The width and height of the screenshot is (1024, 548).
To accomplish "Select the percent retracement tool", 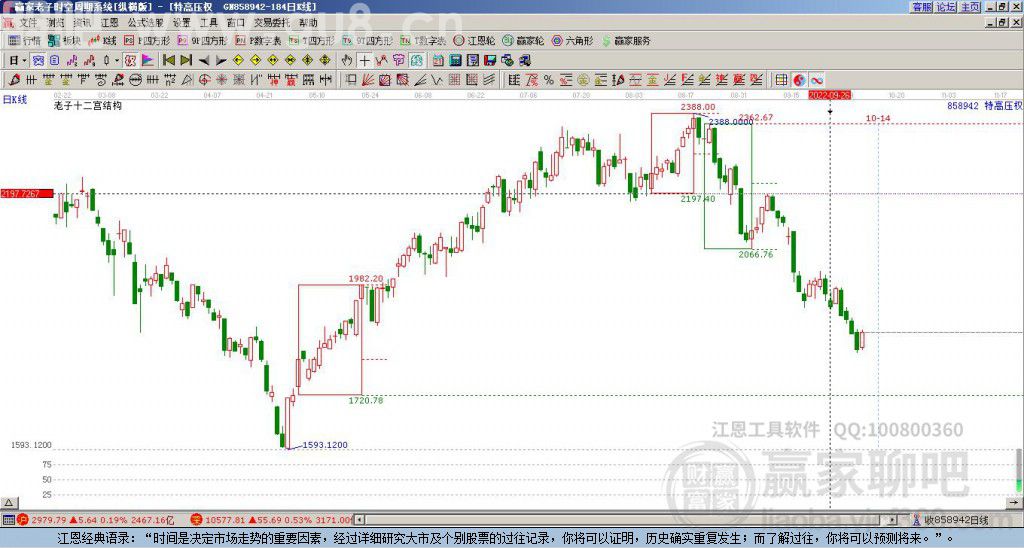I will coord(549,80).
